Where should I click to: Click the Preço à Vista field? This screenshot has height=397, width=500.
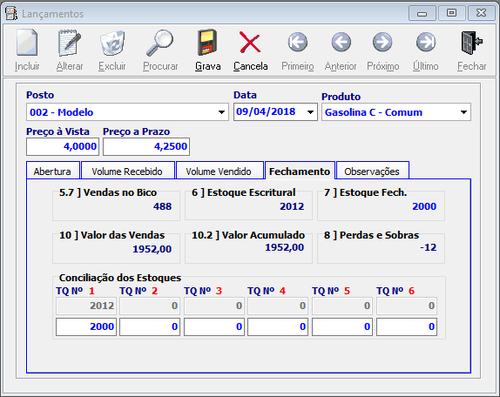[x=63, y=146]
